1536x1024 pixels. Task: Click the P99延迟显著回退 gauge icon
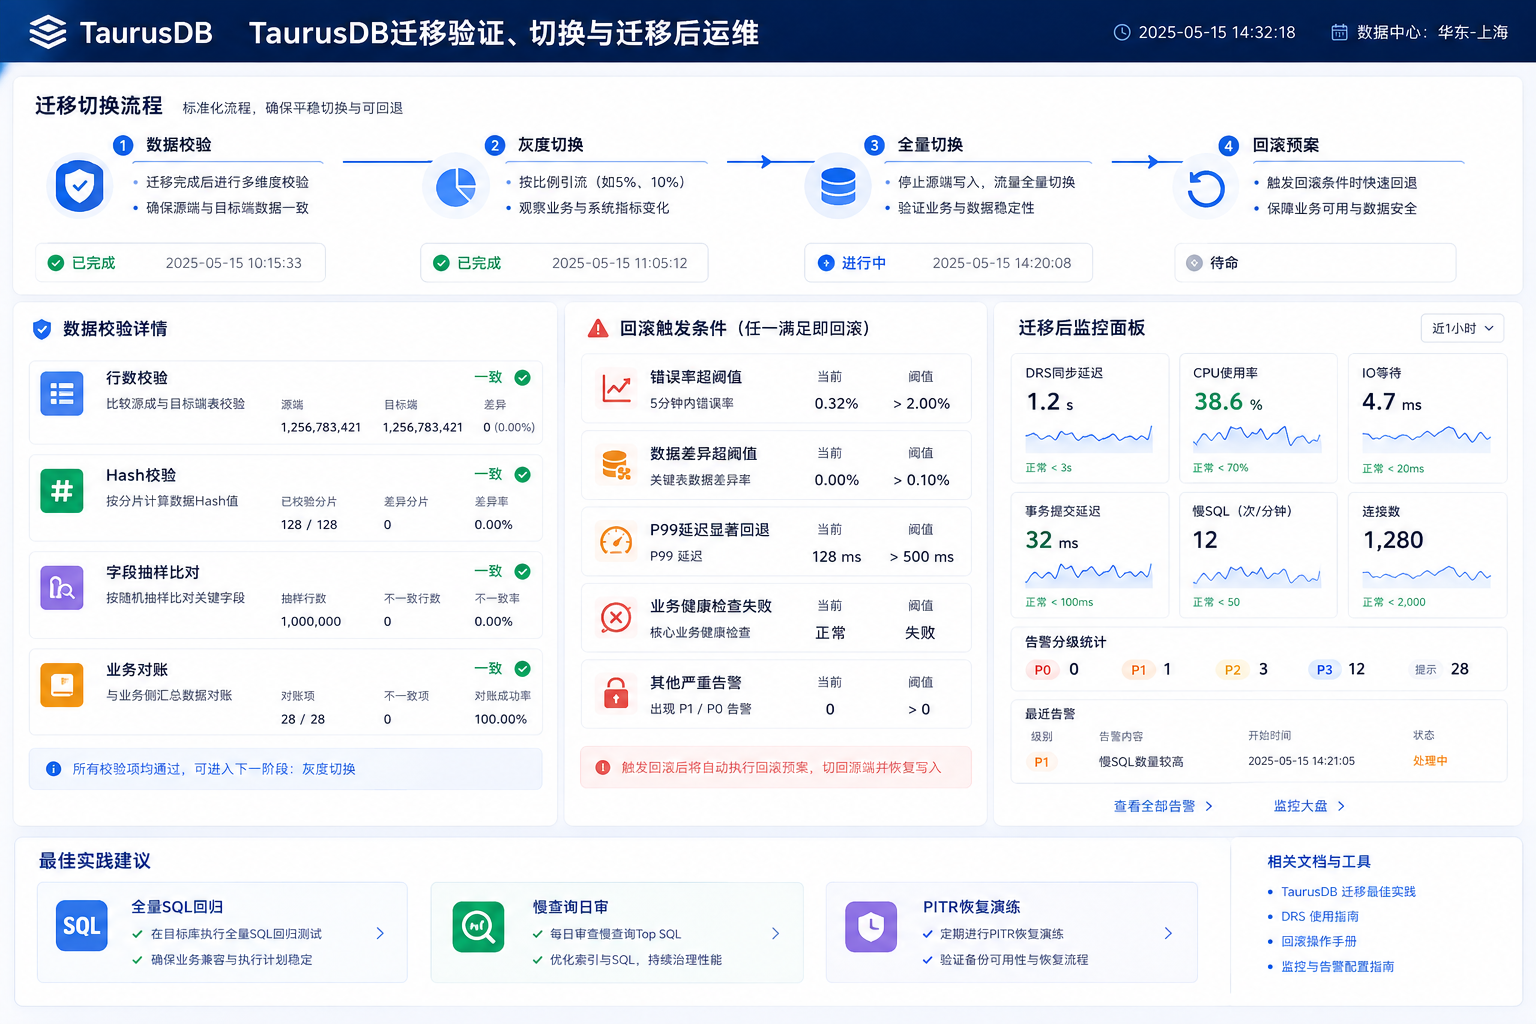pos(616,541)
